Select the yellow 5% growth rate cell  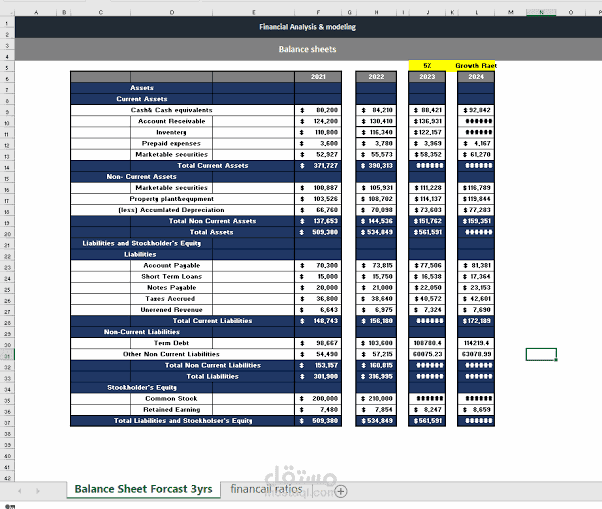(427, 66)
